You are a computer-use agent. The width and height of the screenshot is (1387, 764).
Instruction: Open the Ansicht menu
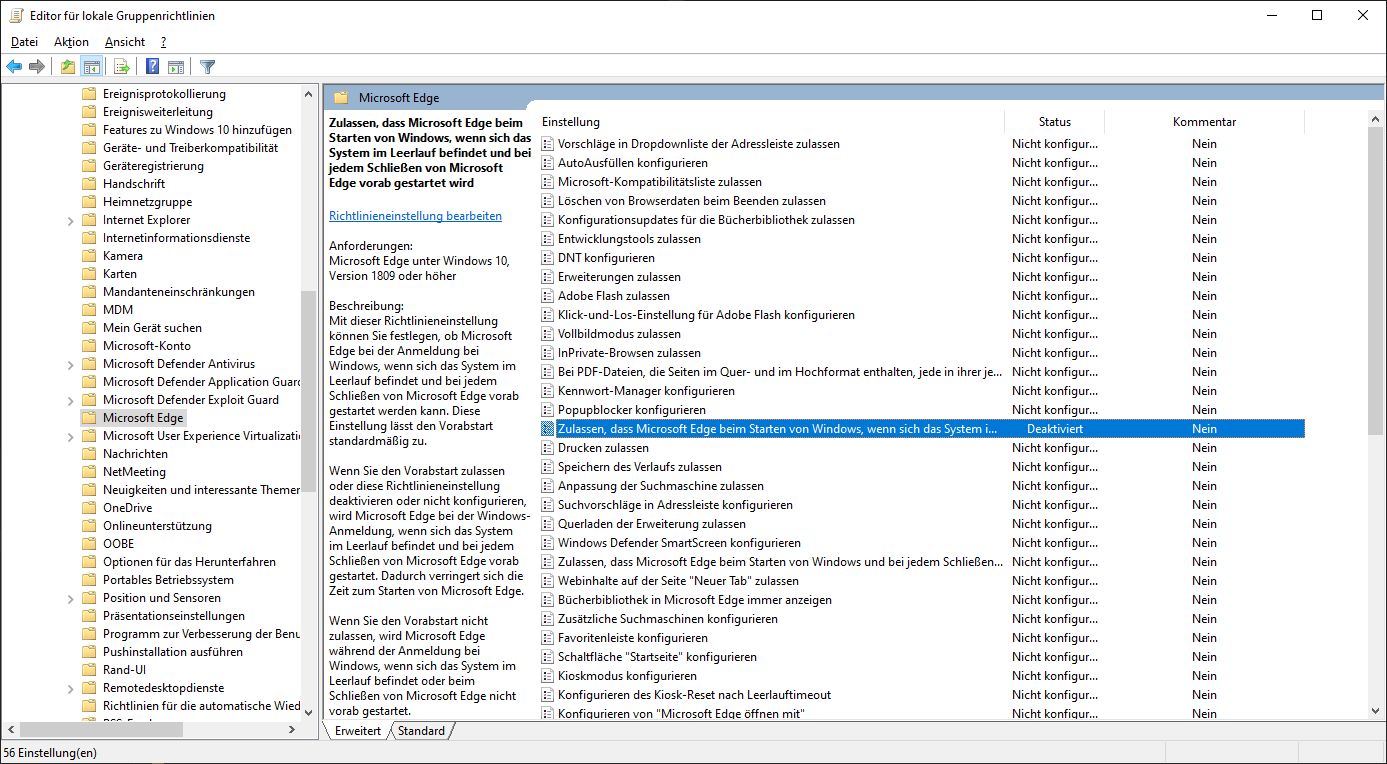pos(125,42)
